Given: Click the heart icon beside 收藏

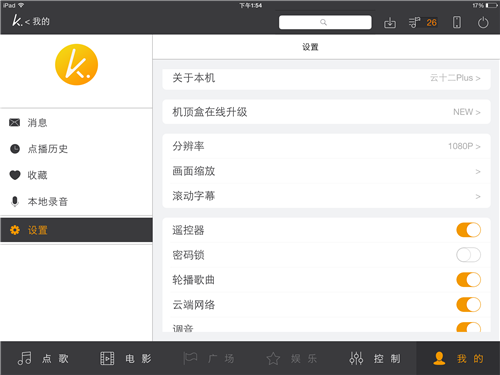Looking at the screenshot, I should click(15, 175).
